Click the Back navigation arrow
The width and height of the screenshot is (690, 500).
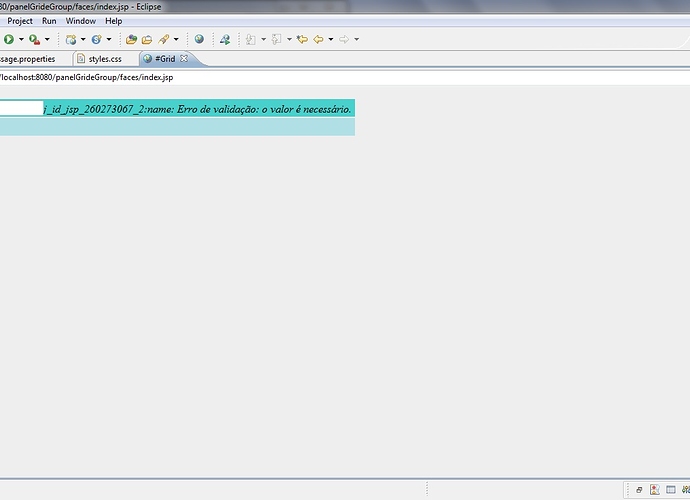point(319,40)
